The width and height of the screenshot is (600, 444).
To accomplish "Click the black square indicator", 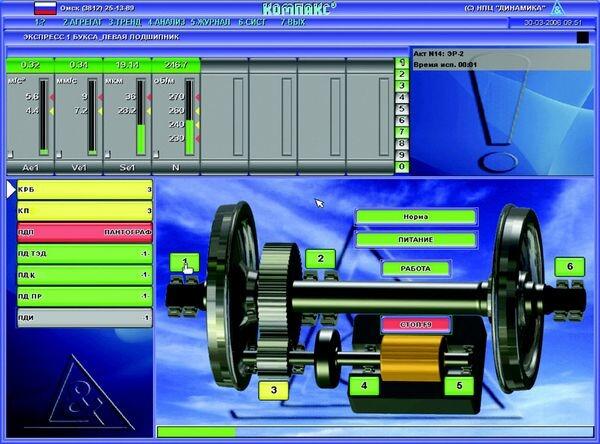I will pos(582,38).
